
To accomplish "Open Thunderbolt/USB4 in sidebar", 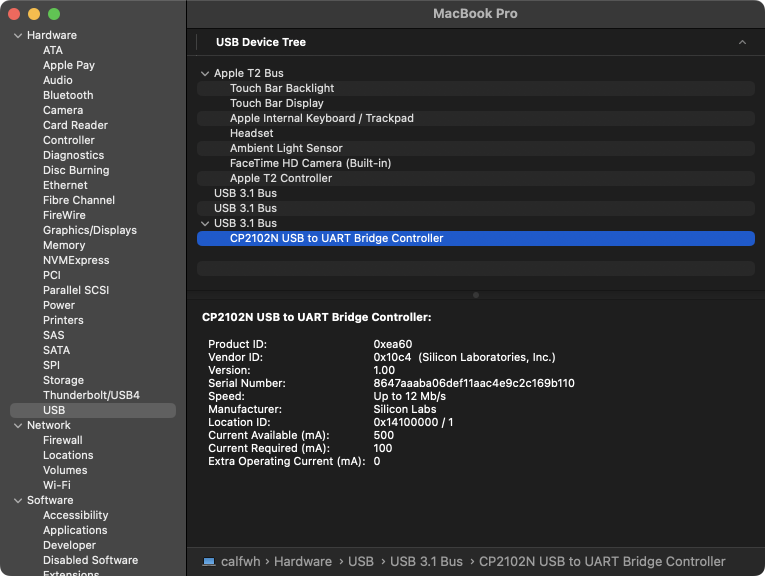I will (x=91, y=396).
